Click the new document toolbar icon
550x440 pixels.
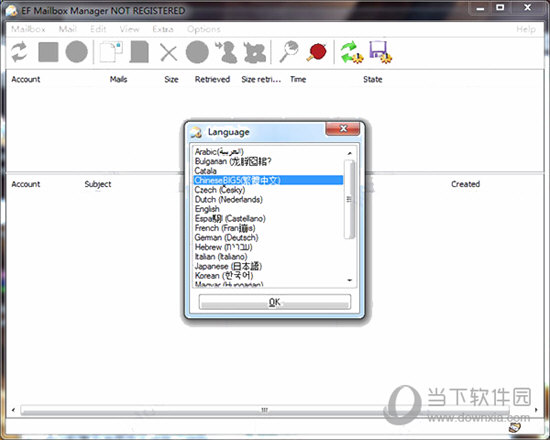pyautogui.click(x=111, y=52)
